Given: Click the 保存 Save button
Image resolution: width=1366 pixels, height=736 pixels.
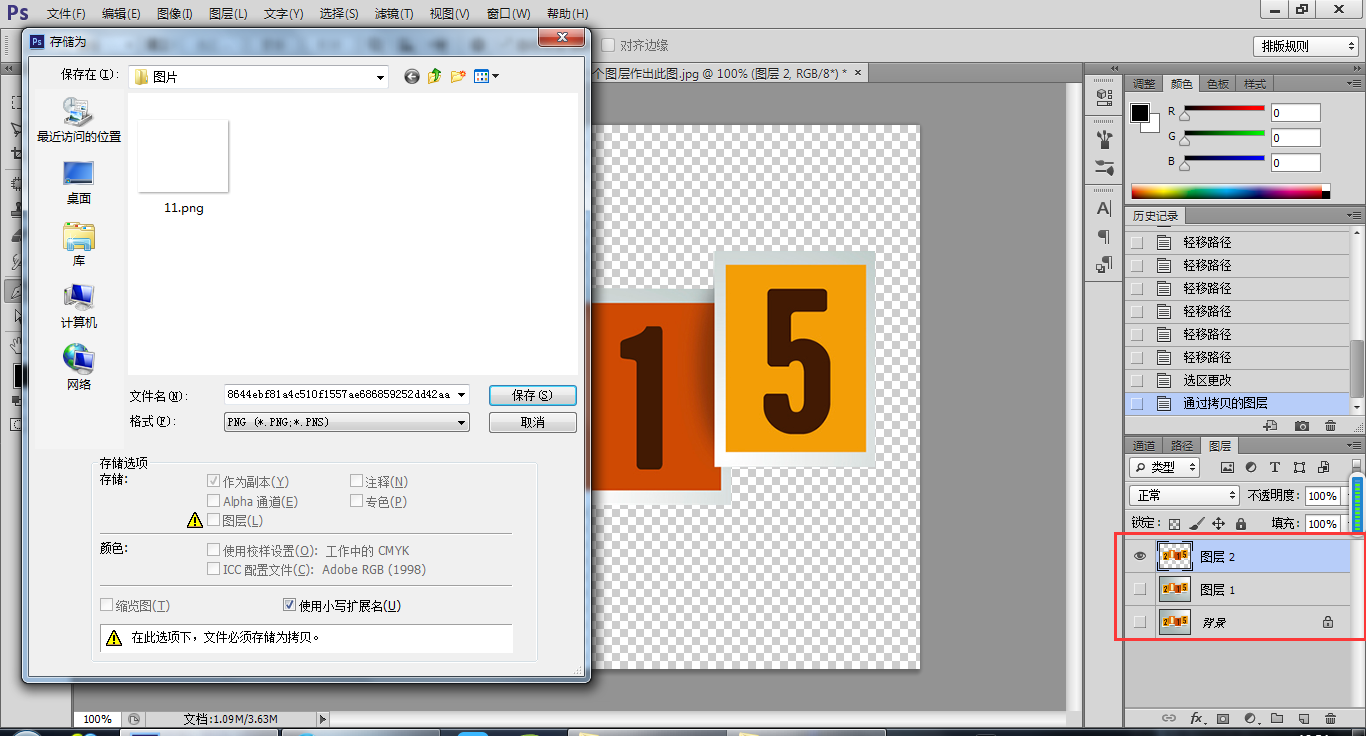Looking at the screenshot, I should [x=532, y=395].
